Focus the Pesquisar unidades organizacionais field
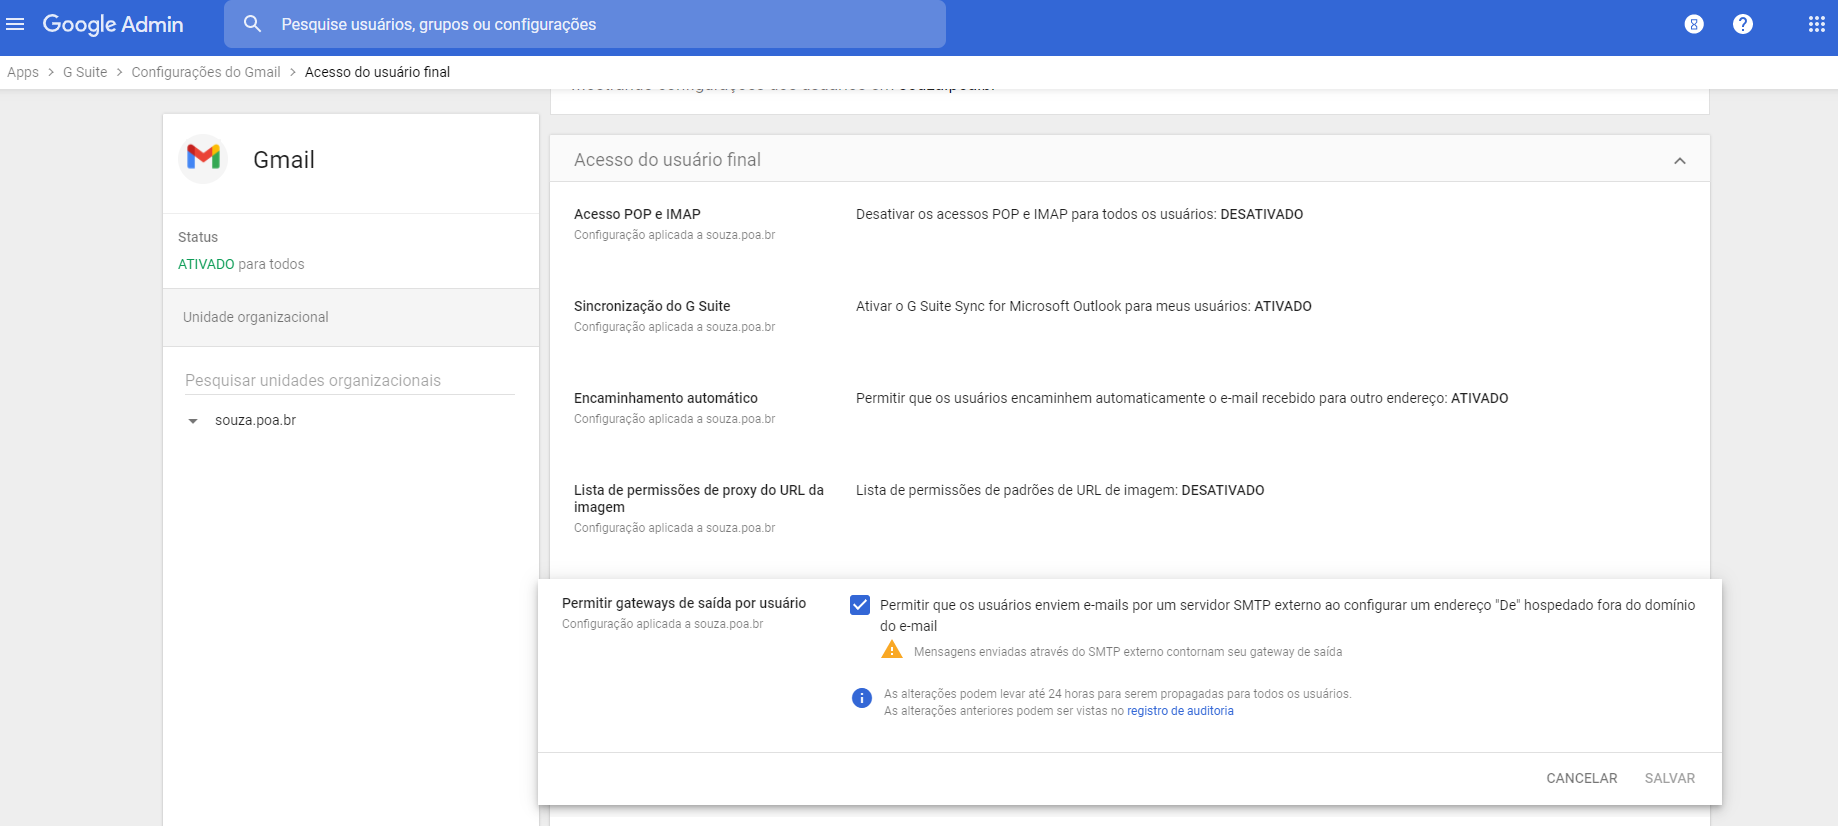This screenshot has height=826, width=1838. point(349,380)
